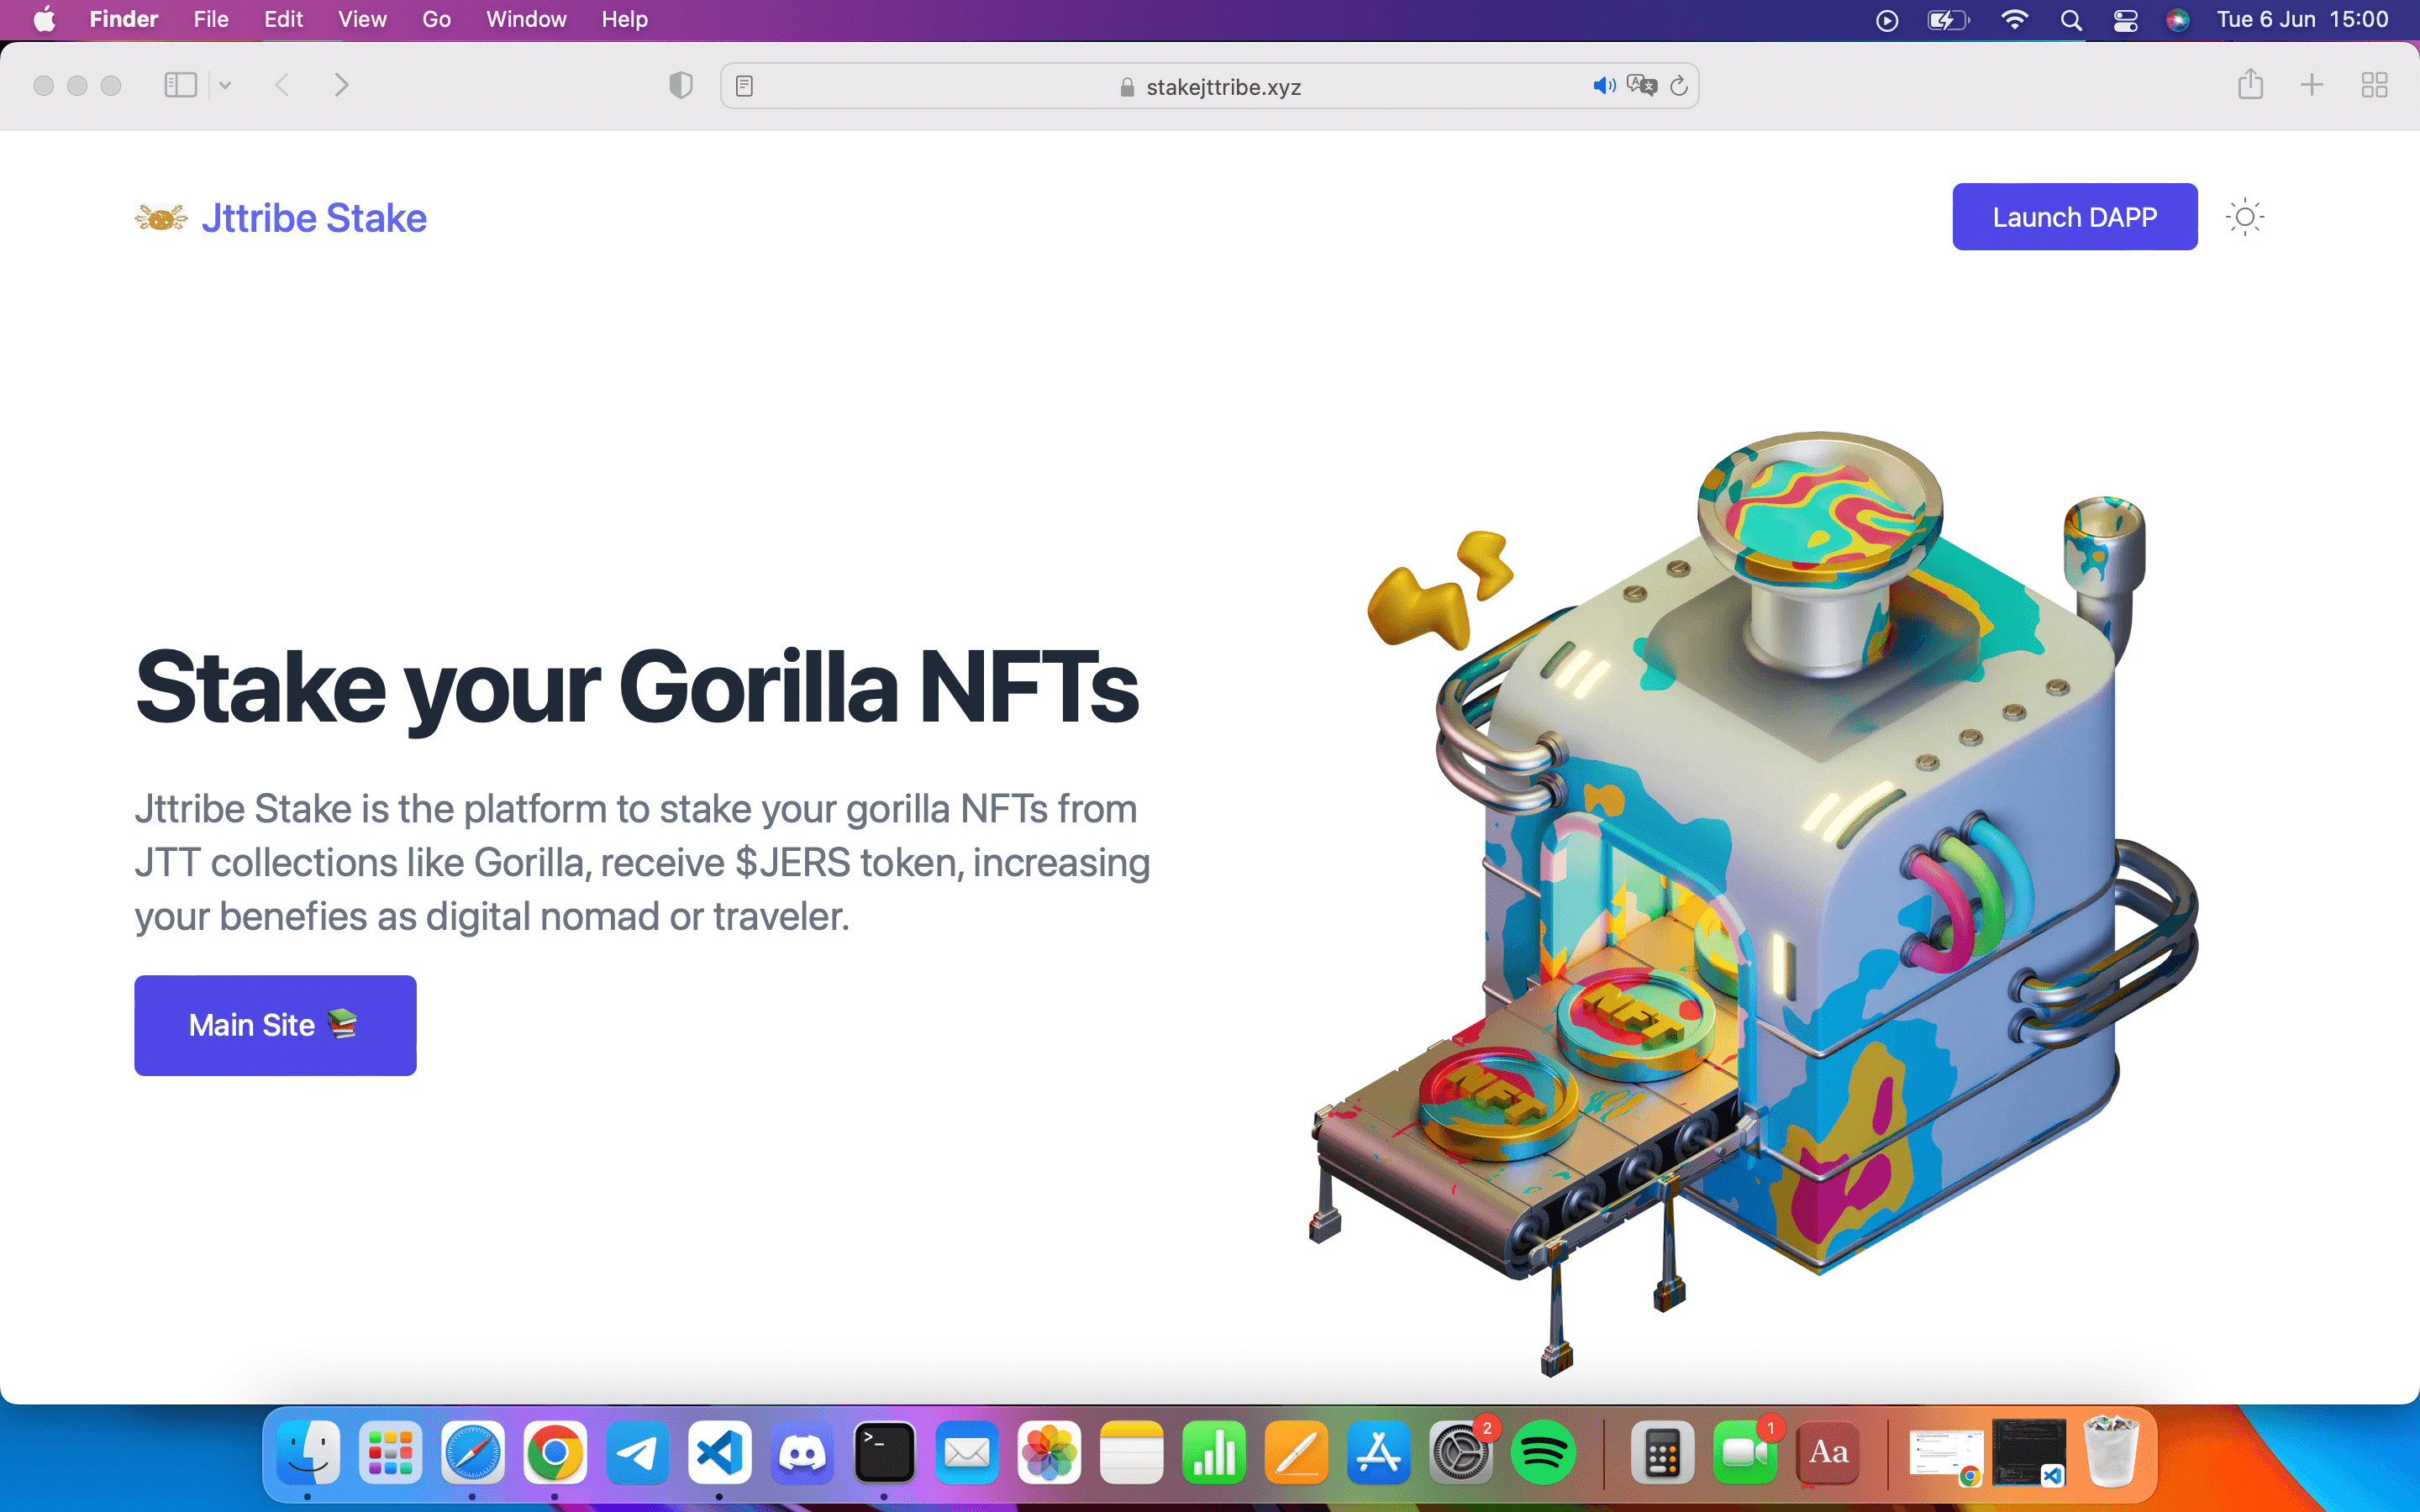
Task: Open the Wi-Fi menu
Action: coord(2014,20)
